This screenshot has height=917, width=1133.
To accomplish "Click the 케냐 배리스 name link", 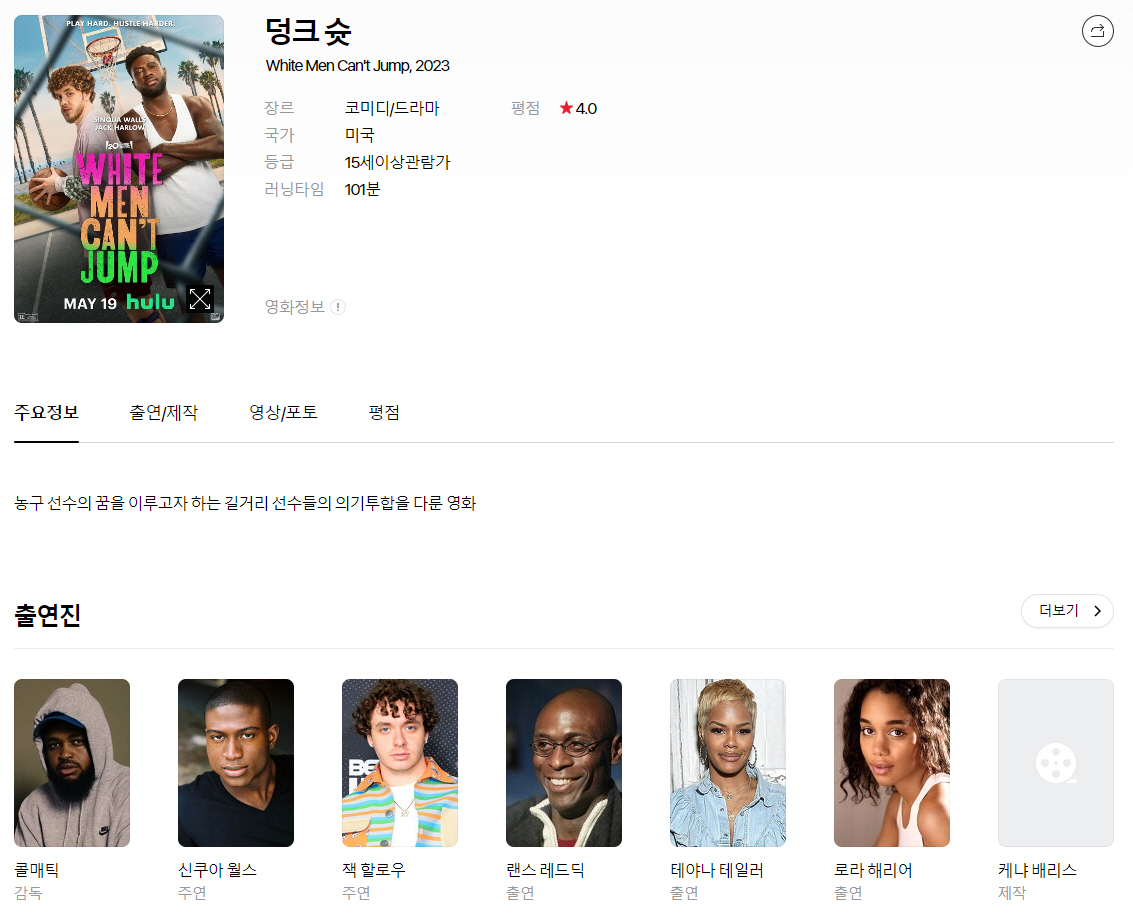I will point(1037,870).
